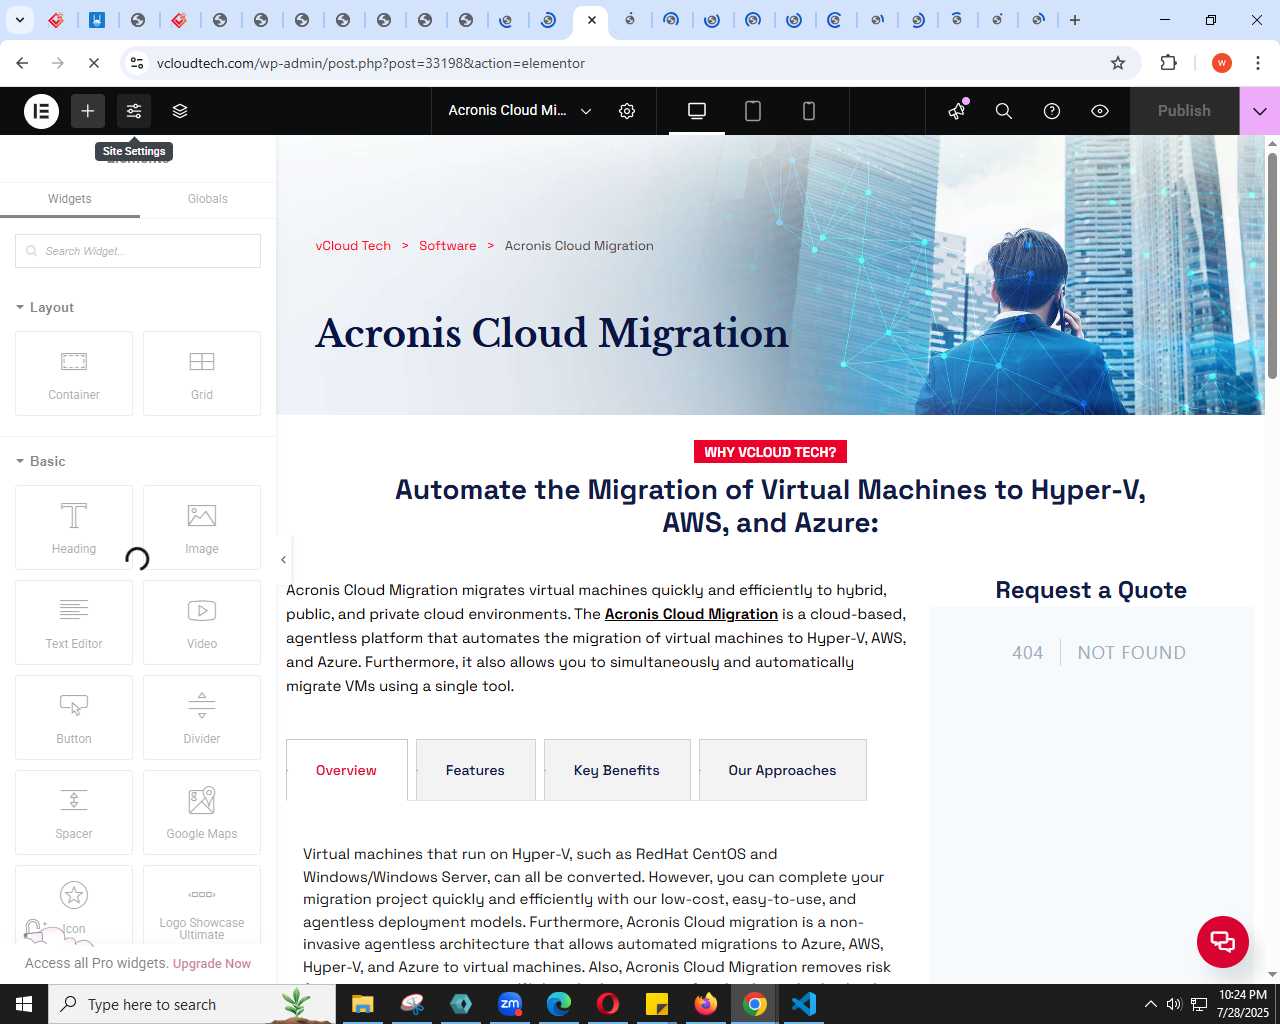This screenshot has width=1280, height=1024.
Task: Select the Google Maps widget
Action: click(202, 813)
